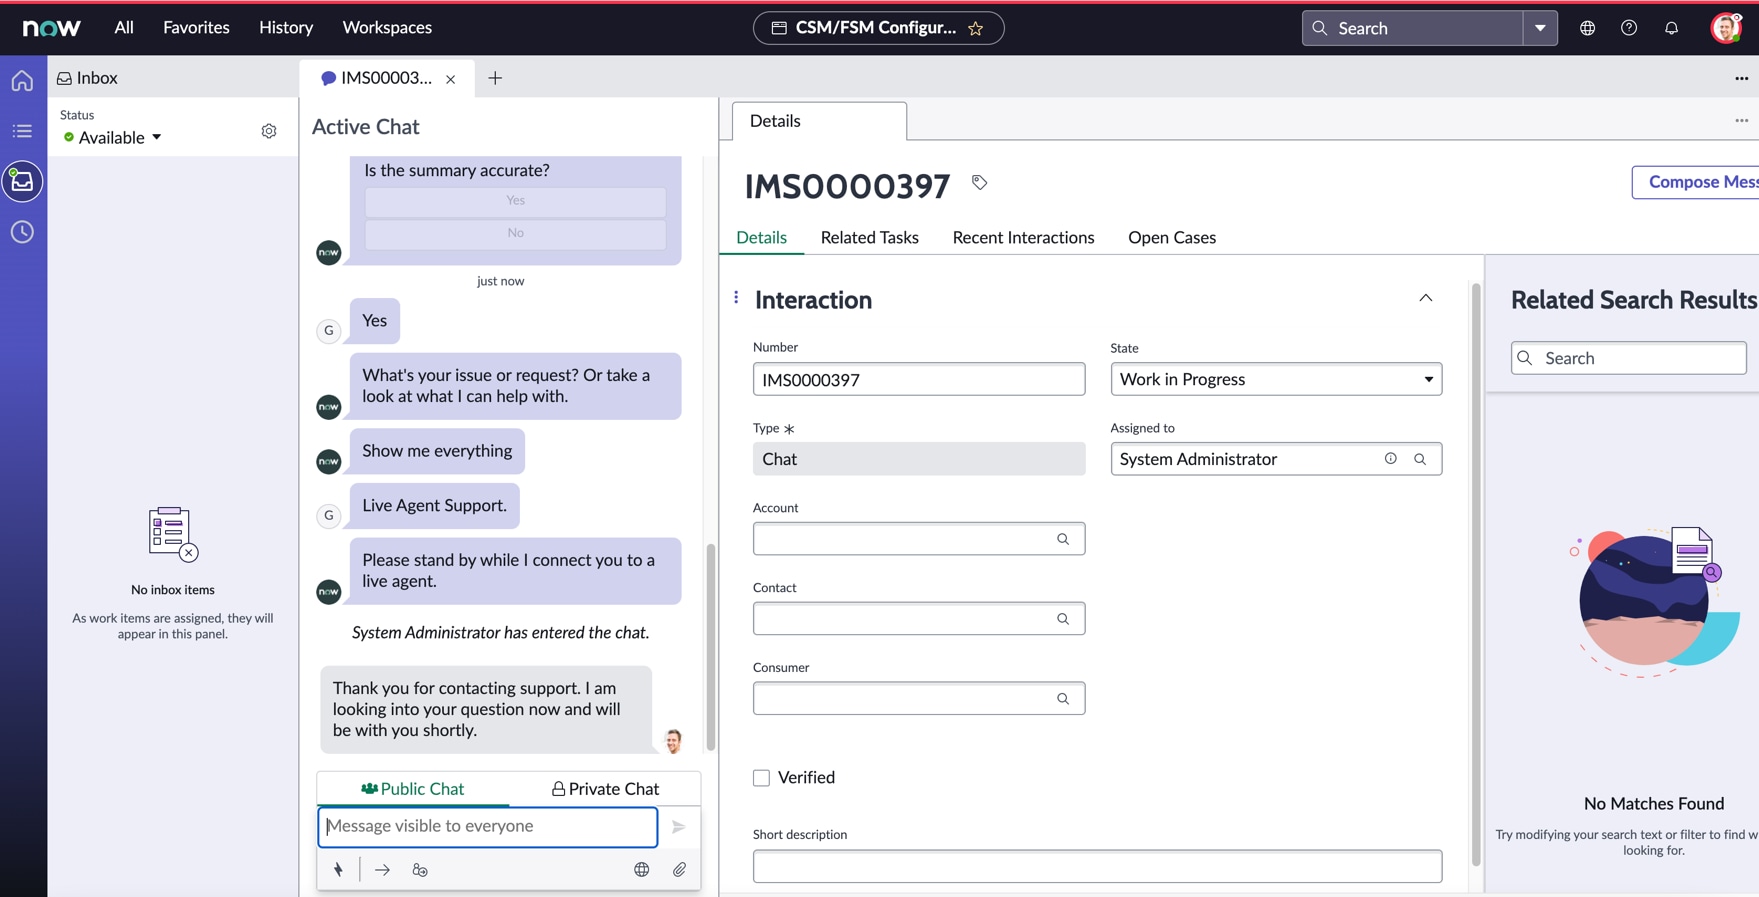Collapse the Interaction section

[x=1425, y=298]
